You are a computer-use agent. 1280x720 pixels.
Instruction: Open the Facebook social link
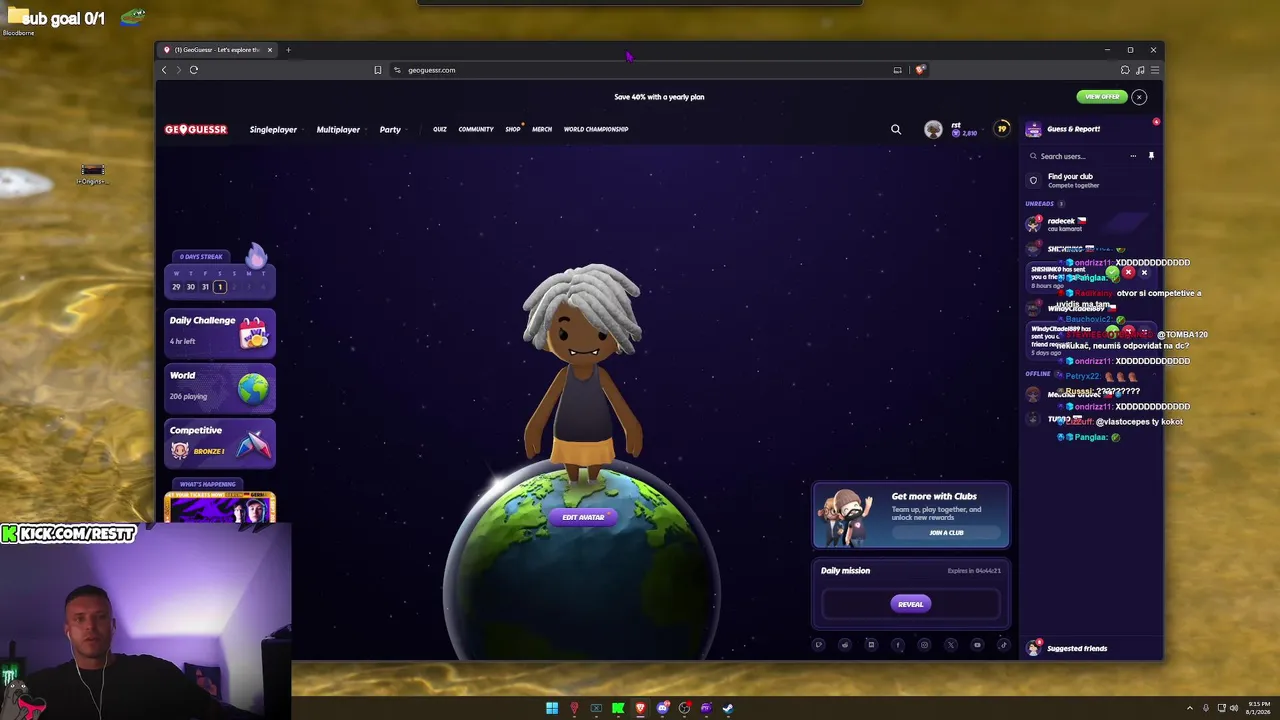(898, 645)
